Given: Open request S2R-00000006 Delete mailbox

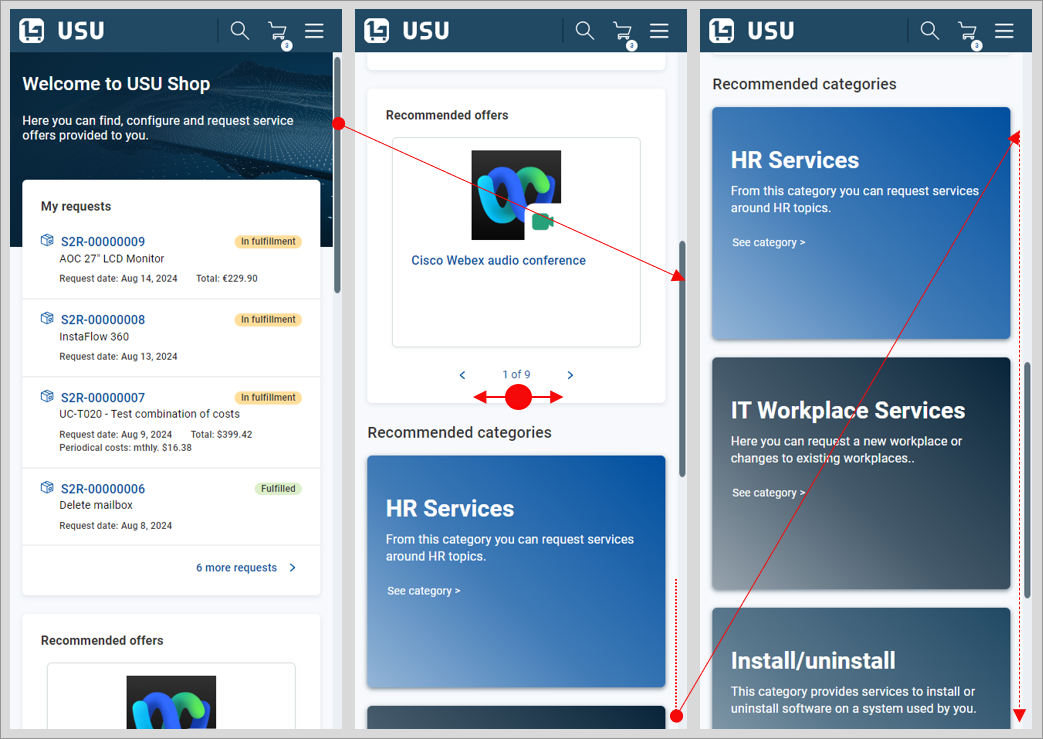Looking at the screenshot, I should click(x=103, y=489).
